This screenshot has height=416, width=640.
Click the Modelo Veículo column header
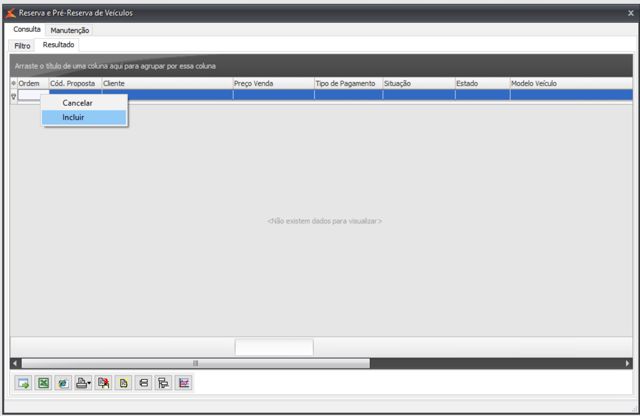(x=571, y=83)
